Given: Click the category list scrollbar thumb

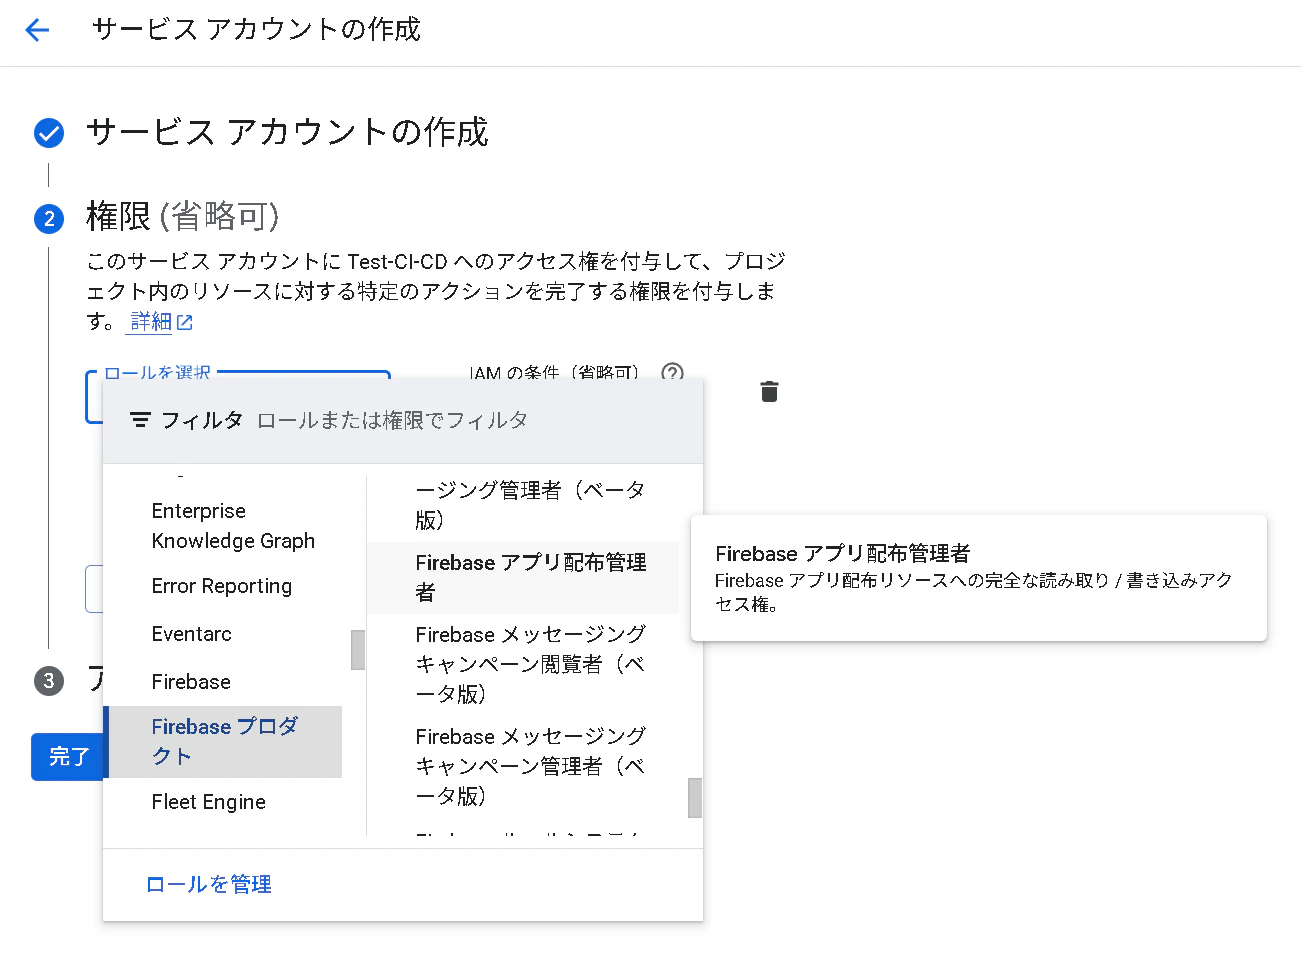Looking at the screenshot, I should tap(358, 650).
